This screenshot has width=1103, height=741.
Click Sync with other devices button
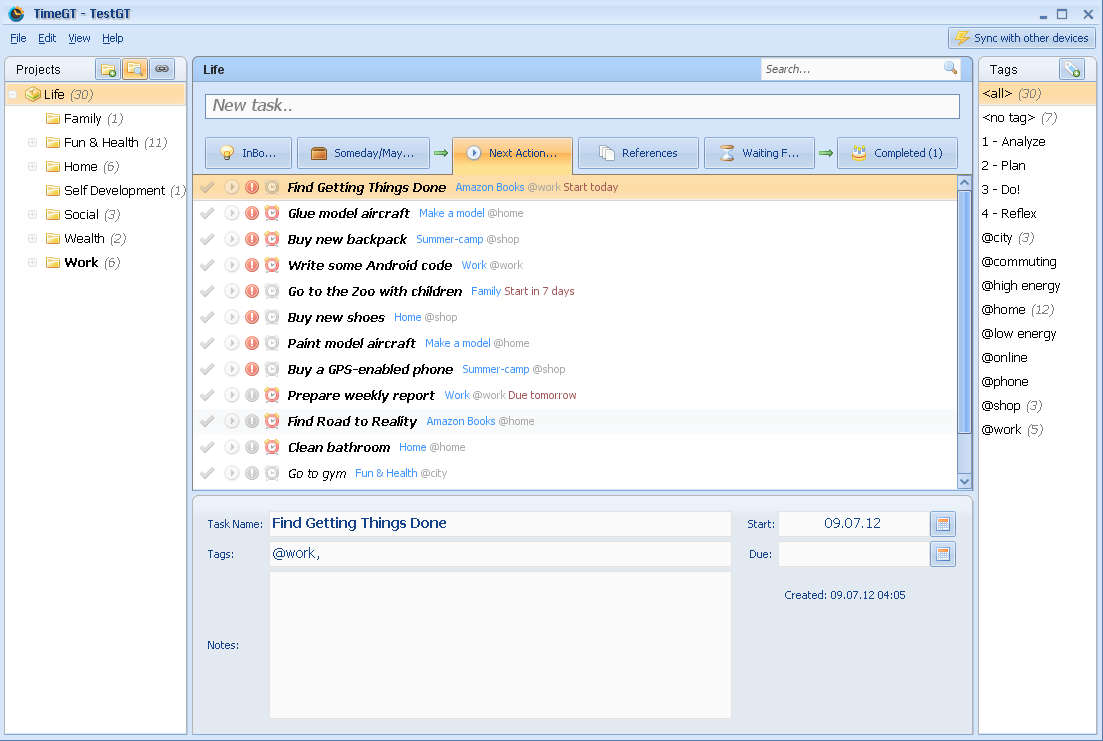pyautogui.click(x=1021, y=38)
